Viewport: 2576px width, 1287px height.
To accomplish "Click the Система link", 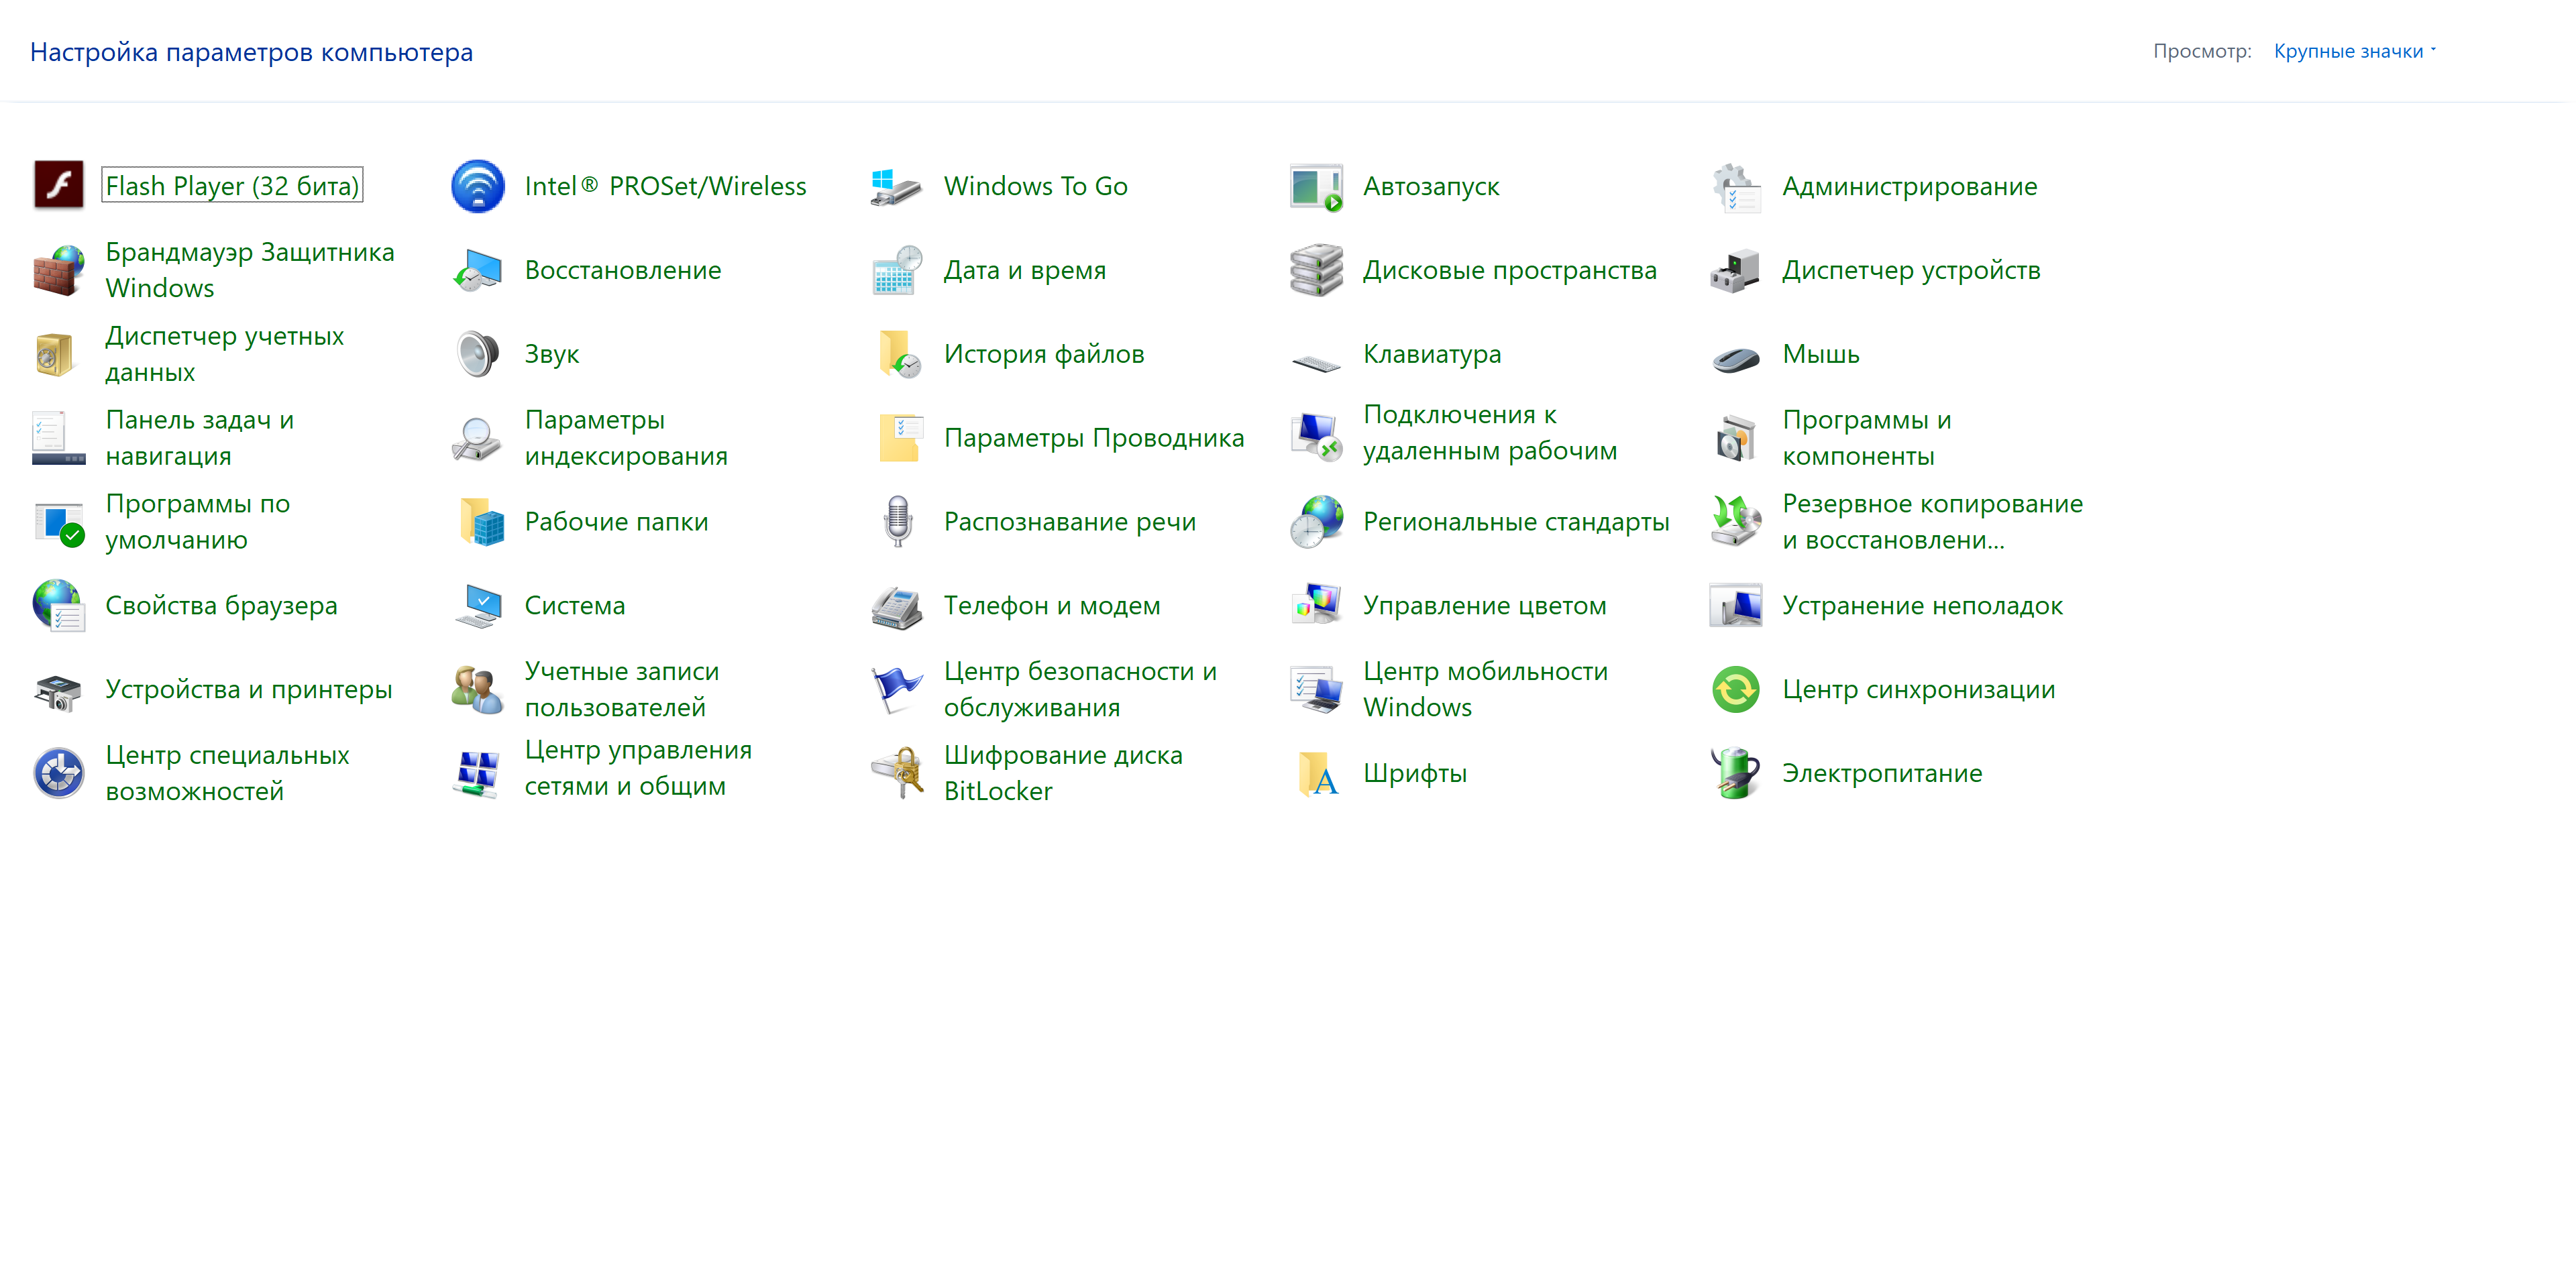I will [x=575, y=606].
